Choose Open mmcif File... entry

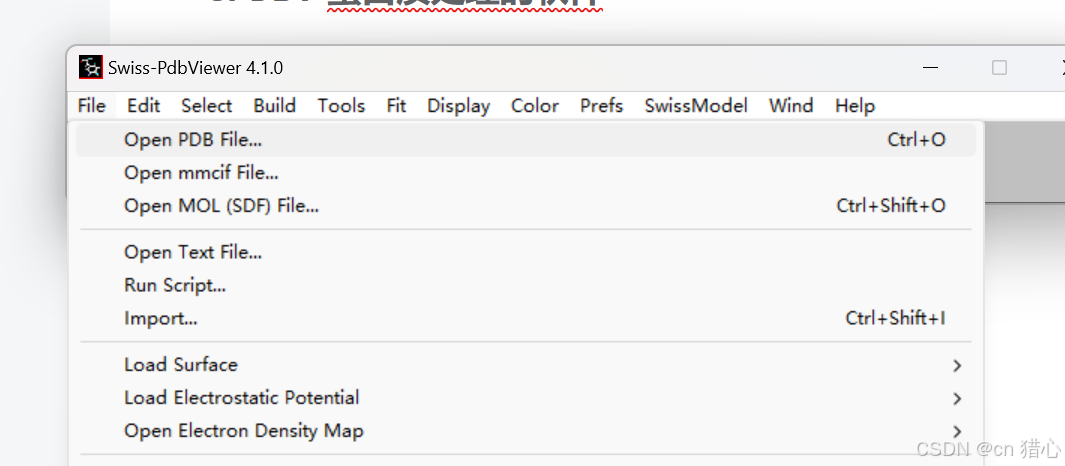526,173
